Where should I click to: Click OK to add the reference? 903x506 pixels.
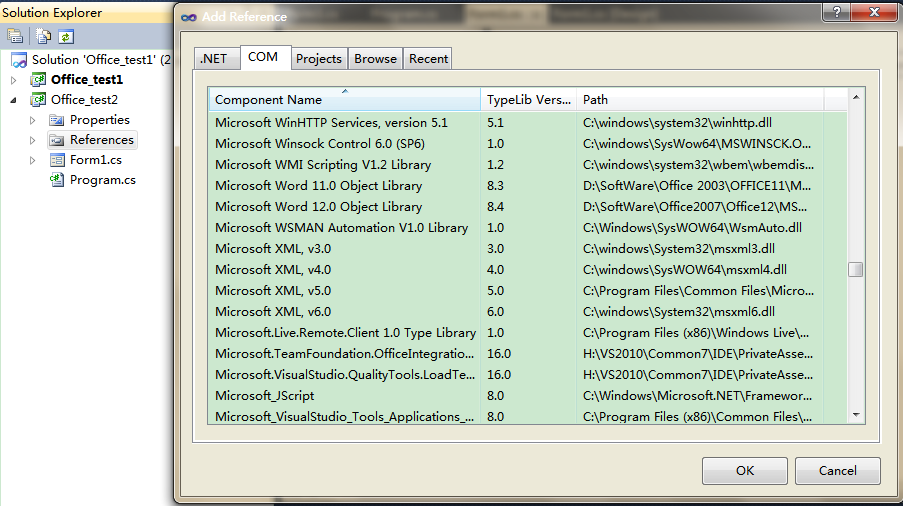(745, 471)
